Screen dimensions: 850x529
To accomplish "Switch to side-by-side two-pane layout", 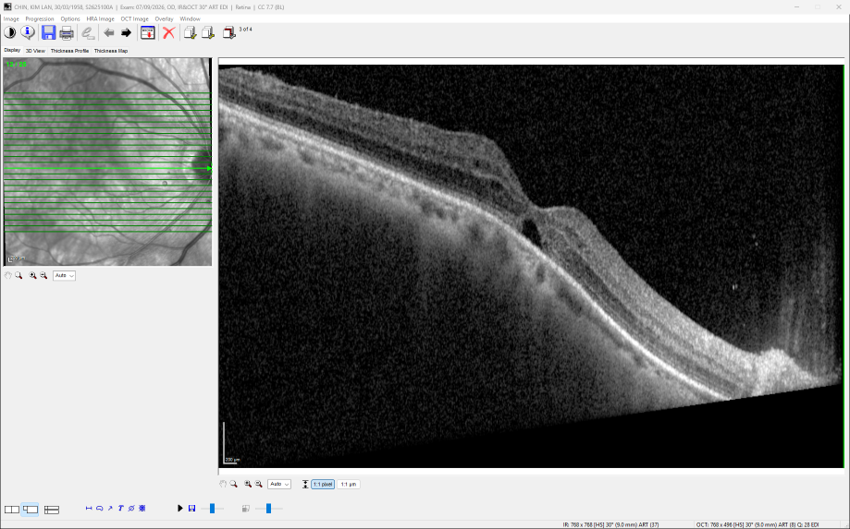I will [x=11, y=509].
